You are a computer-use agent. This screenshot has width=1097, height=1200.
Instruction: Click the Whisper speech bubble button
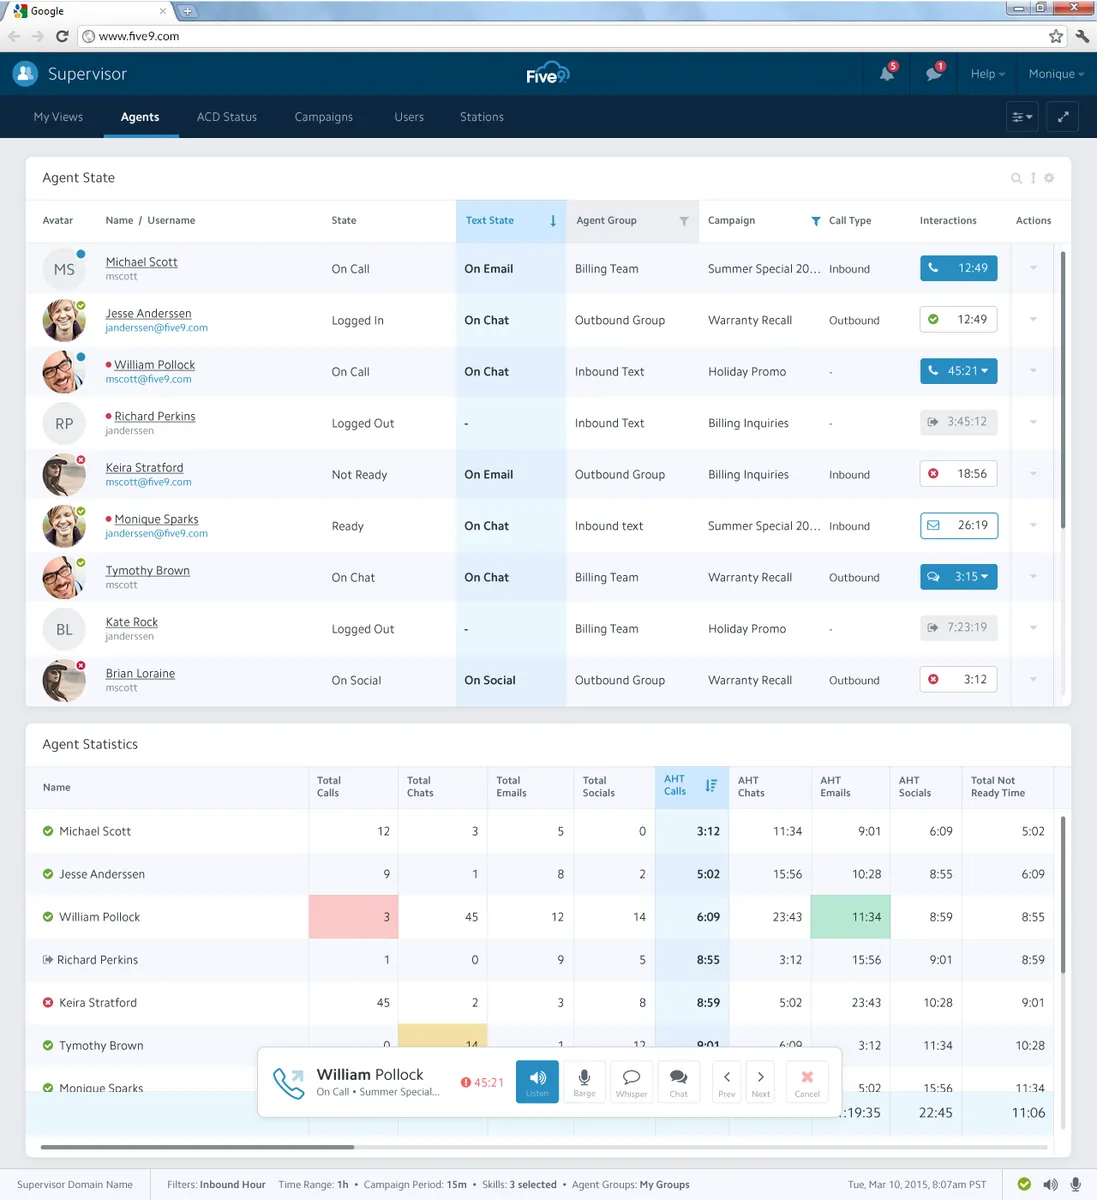click(632, 1081)
